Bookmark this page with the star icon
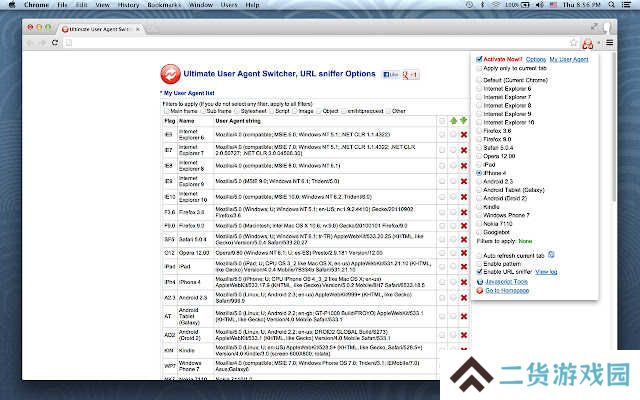 click(x=573, y=42)
